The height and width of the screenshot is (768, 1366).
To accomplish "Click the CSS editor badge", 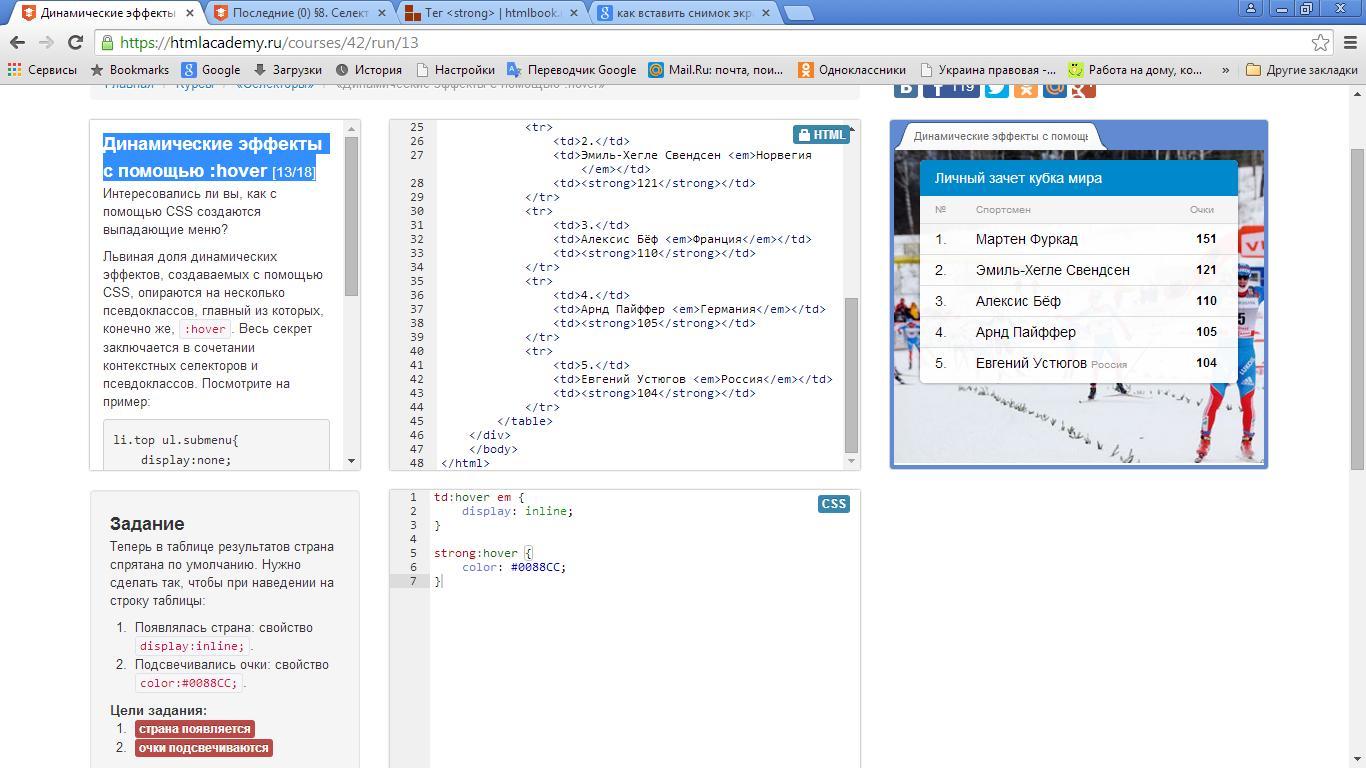I will (x=834, y=504).
